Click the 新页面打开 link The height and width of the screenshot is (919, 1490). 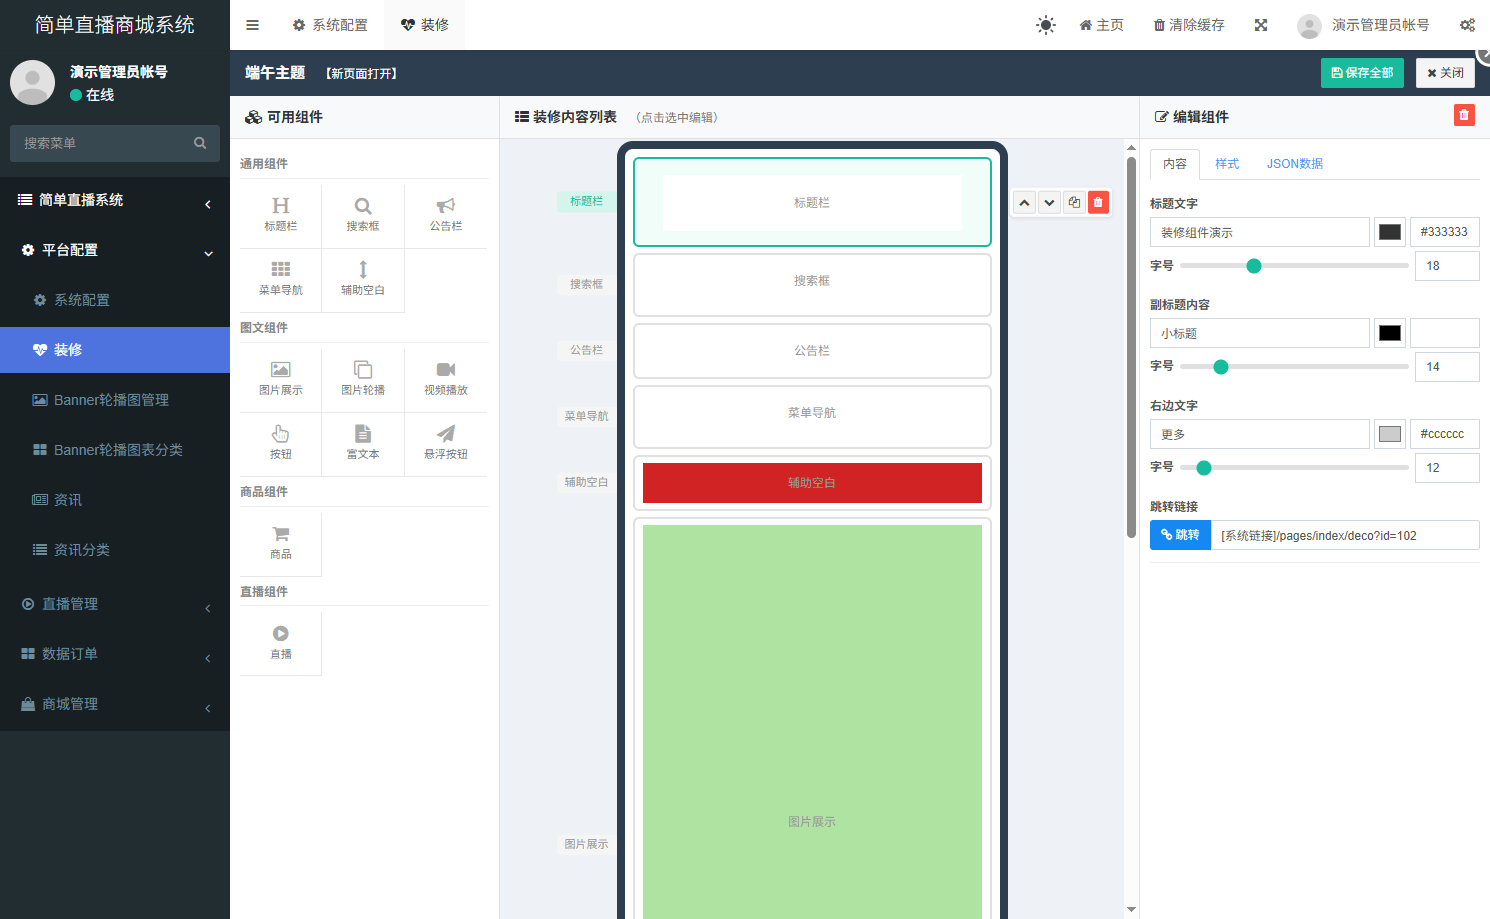[x=362, y=74]
